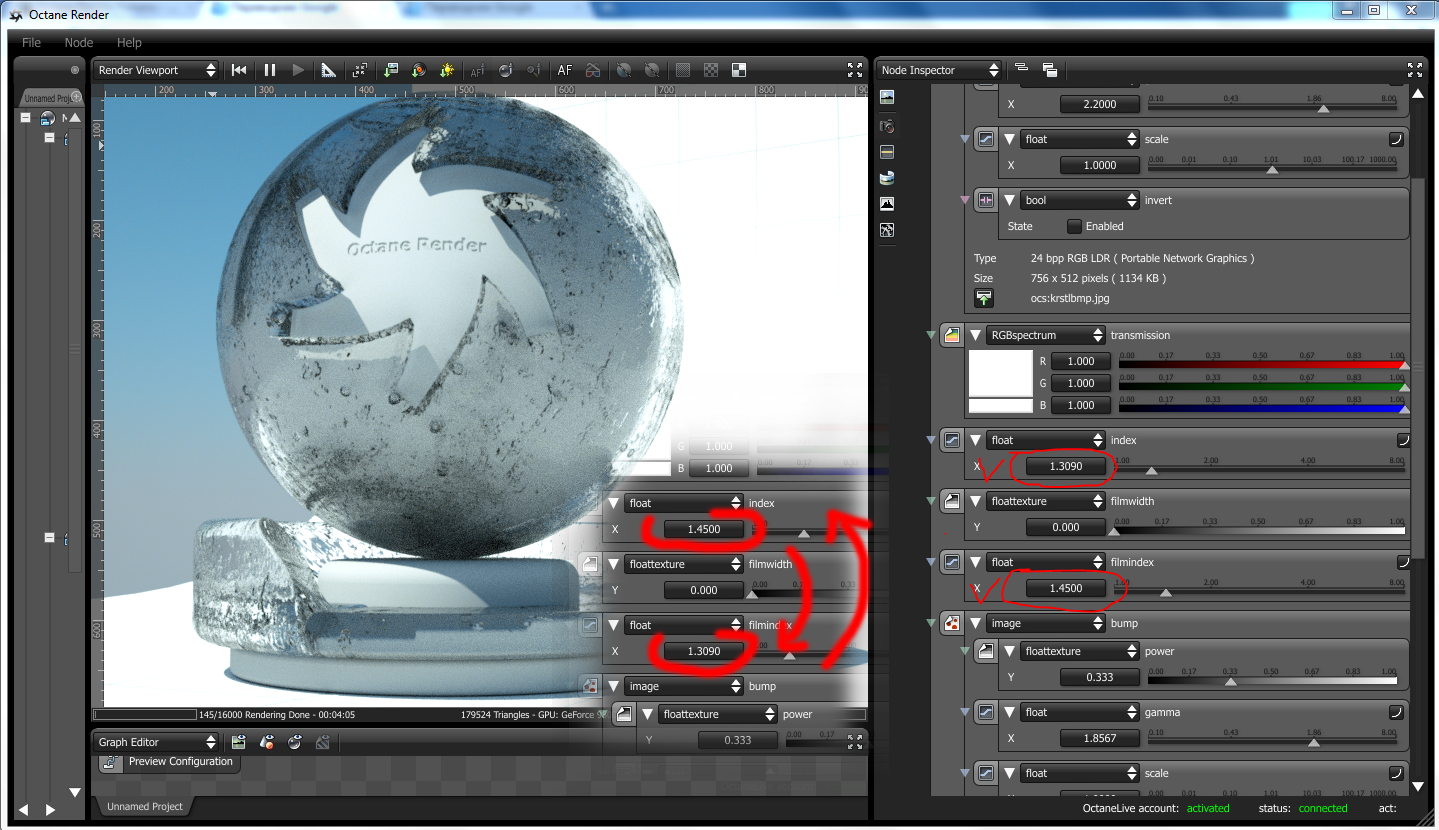Click the Node Inspector scroll up arrow
The height and width of the screenshot is (830, 1439).
[1418, 93]
